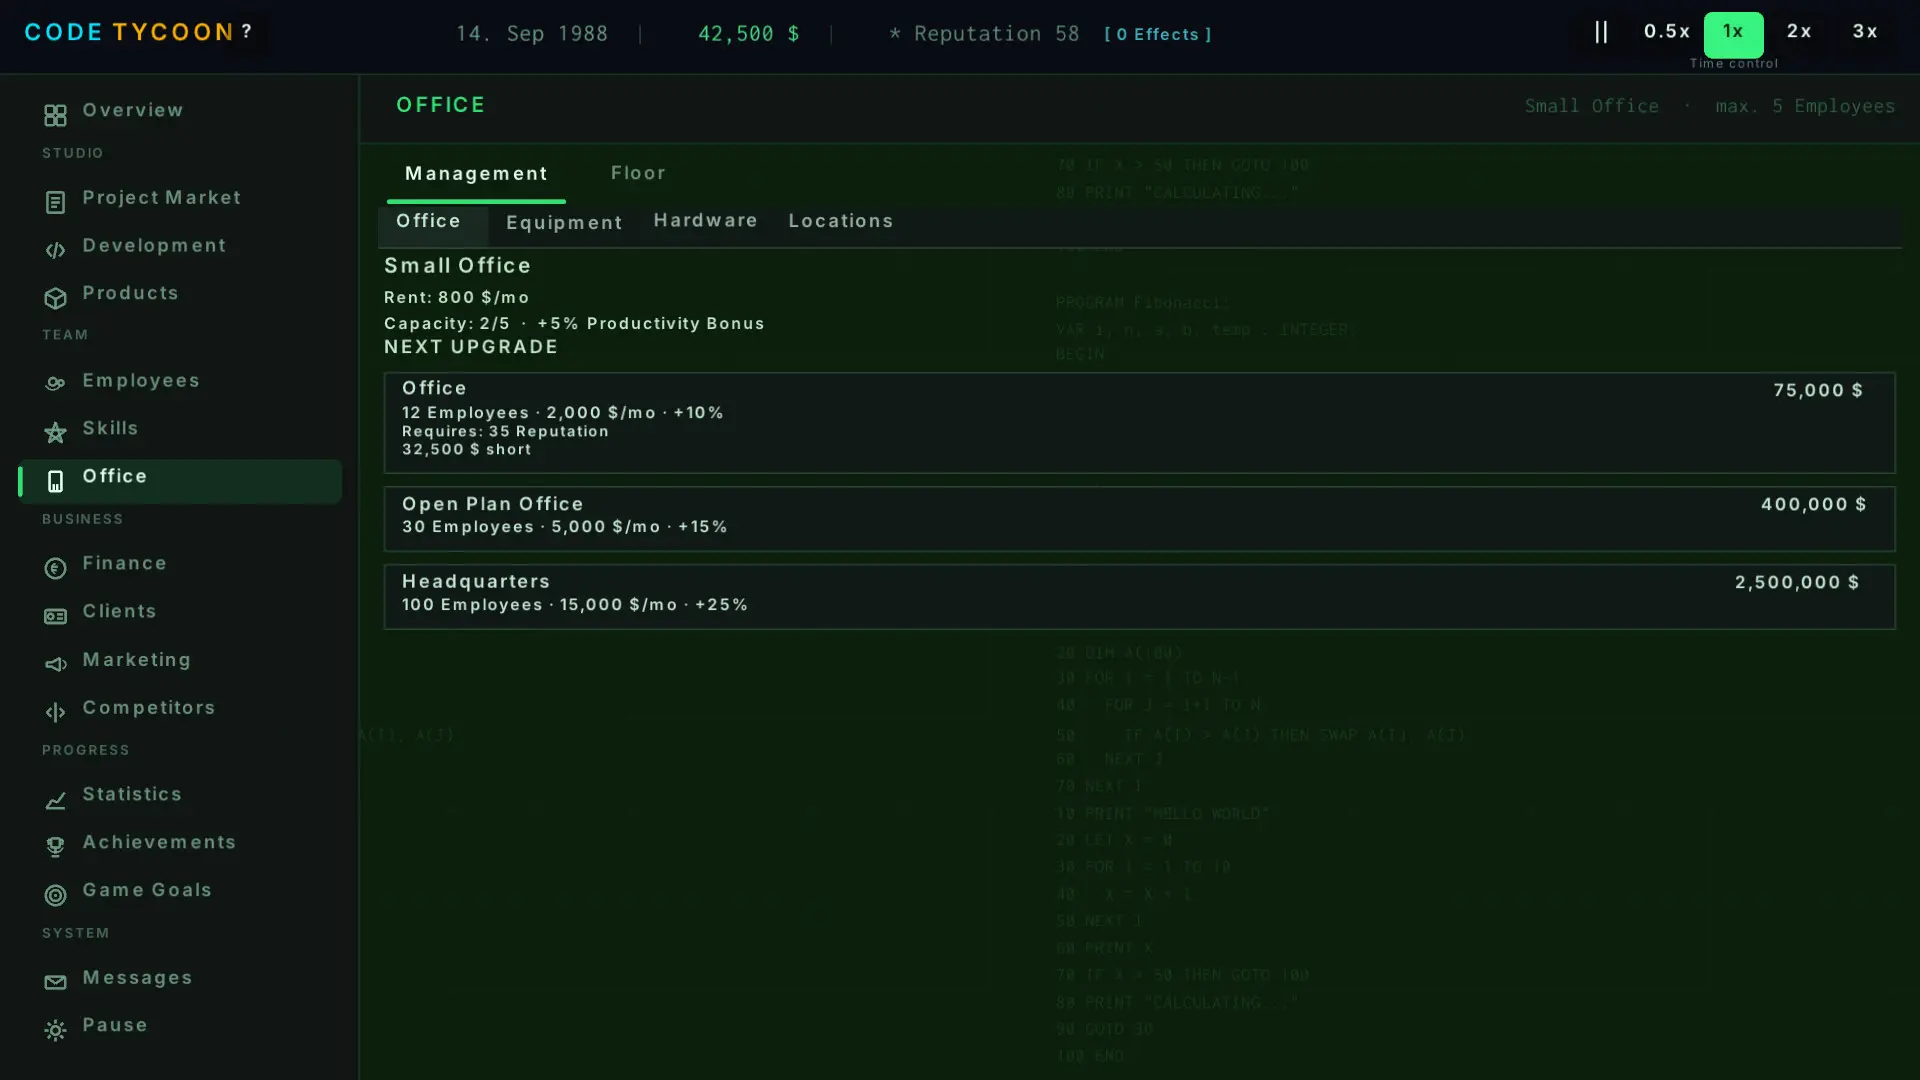Pause the game with the pause bars
Viewport: 1920px width, 1080px height.
(1601, 33)
